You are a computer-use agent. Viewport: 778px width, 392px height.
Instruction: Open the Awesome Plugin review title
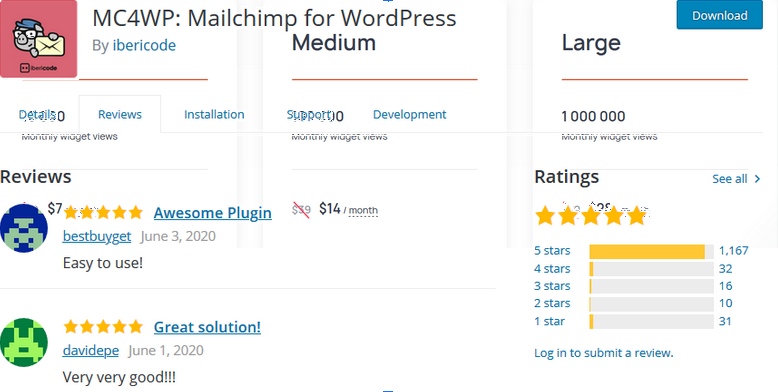coord(212,212)
